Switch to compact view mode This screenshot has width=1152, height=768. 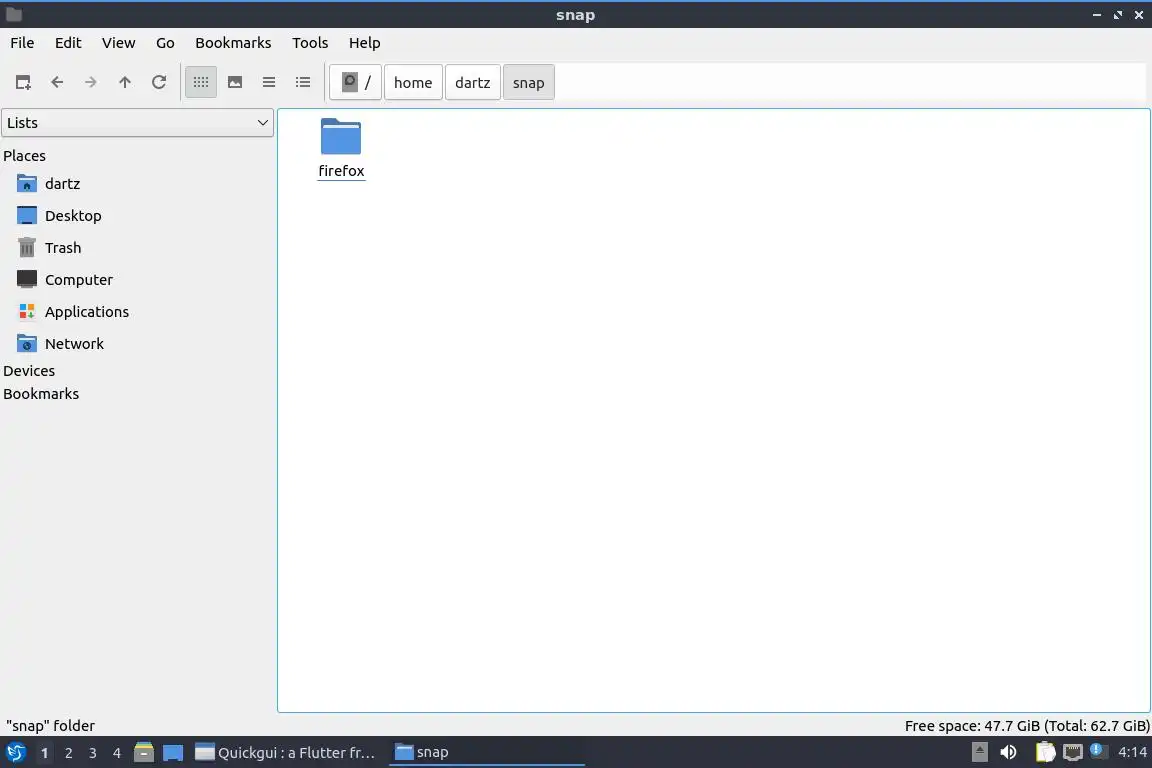coord(269,82)
